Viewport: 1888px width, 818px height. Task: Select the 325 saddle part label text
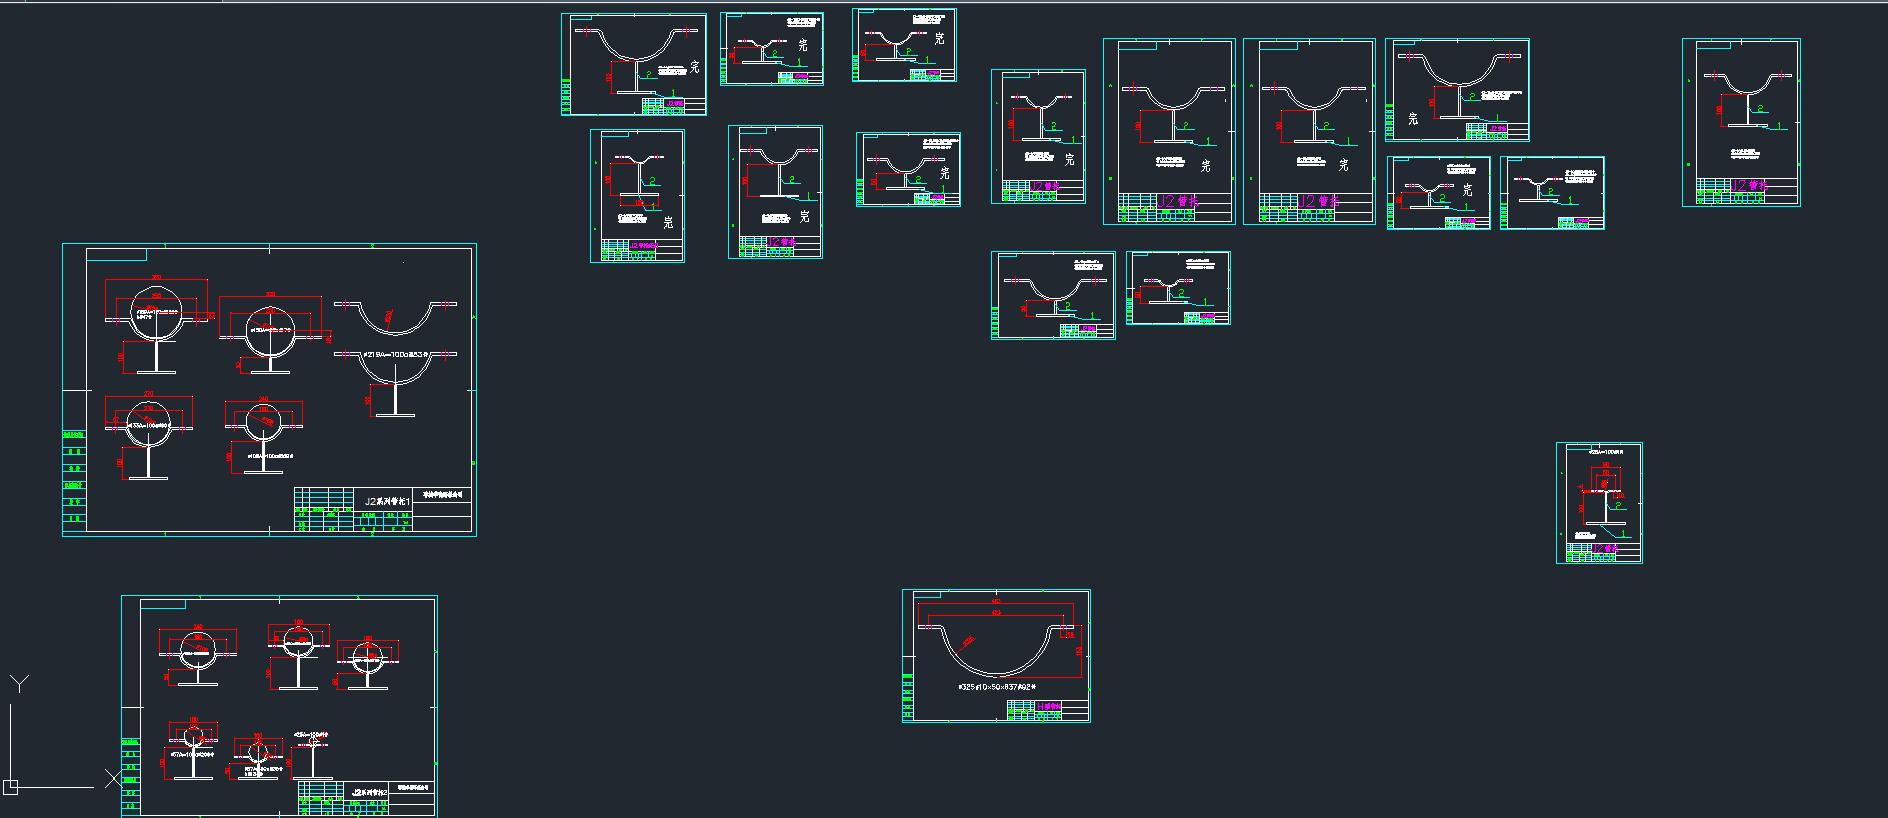(x=996, y=687)
